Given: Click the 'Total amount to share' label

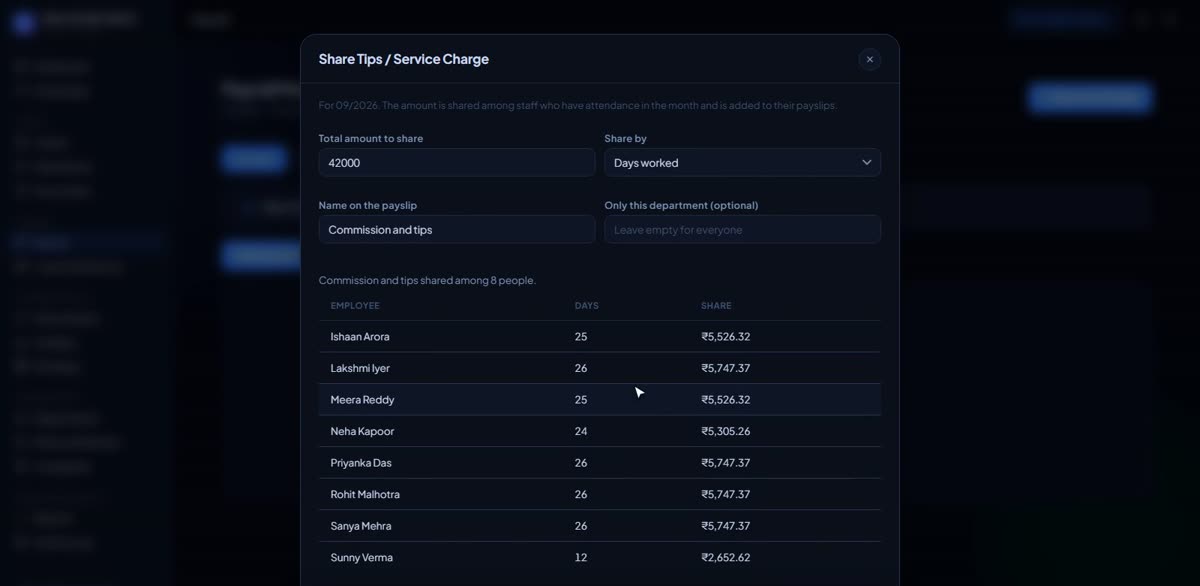Looking at the screenshot, I should point(371,138).
